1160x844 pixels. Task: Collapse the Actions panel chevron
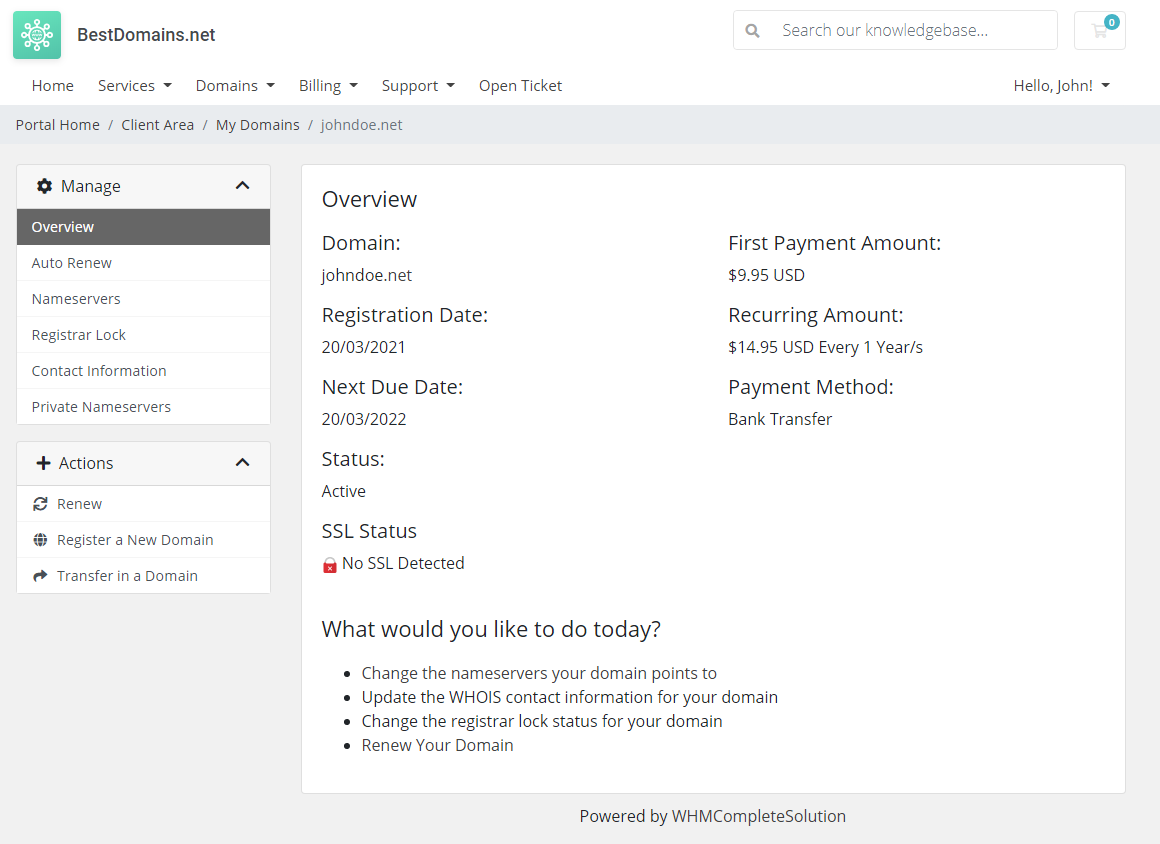coord(242,463)
